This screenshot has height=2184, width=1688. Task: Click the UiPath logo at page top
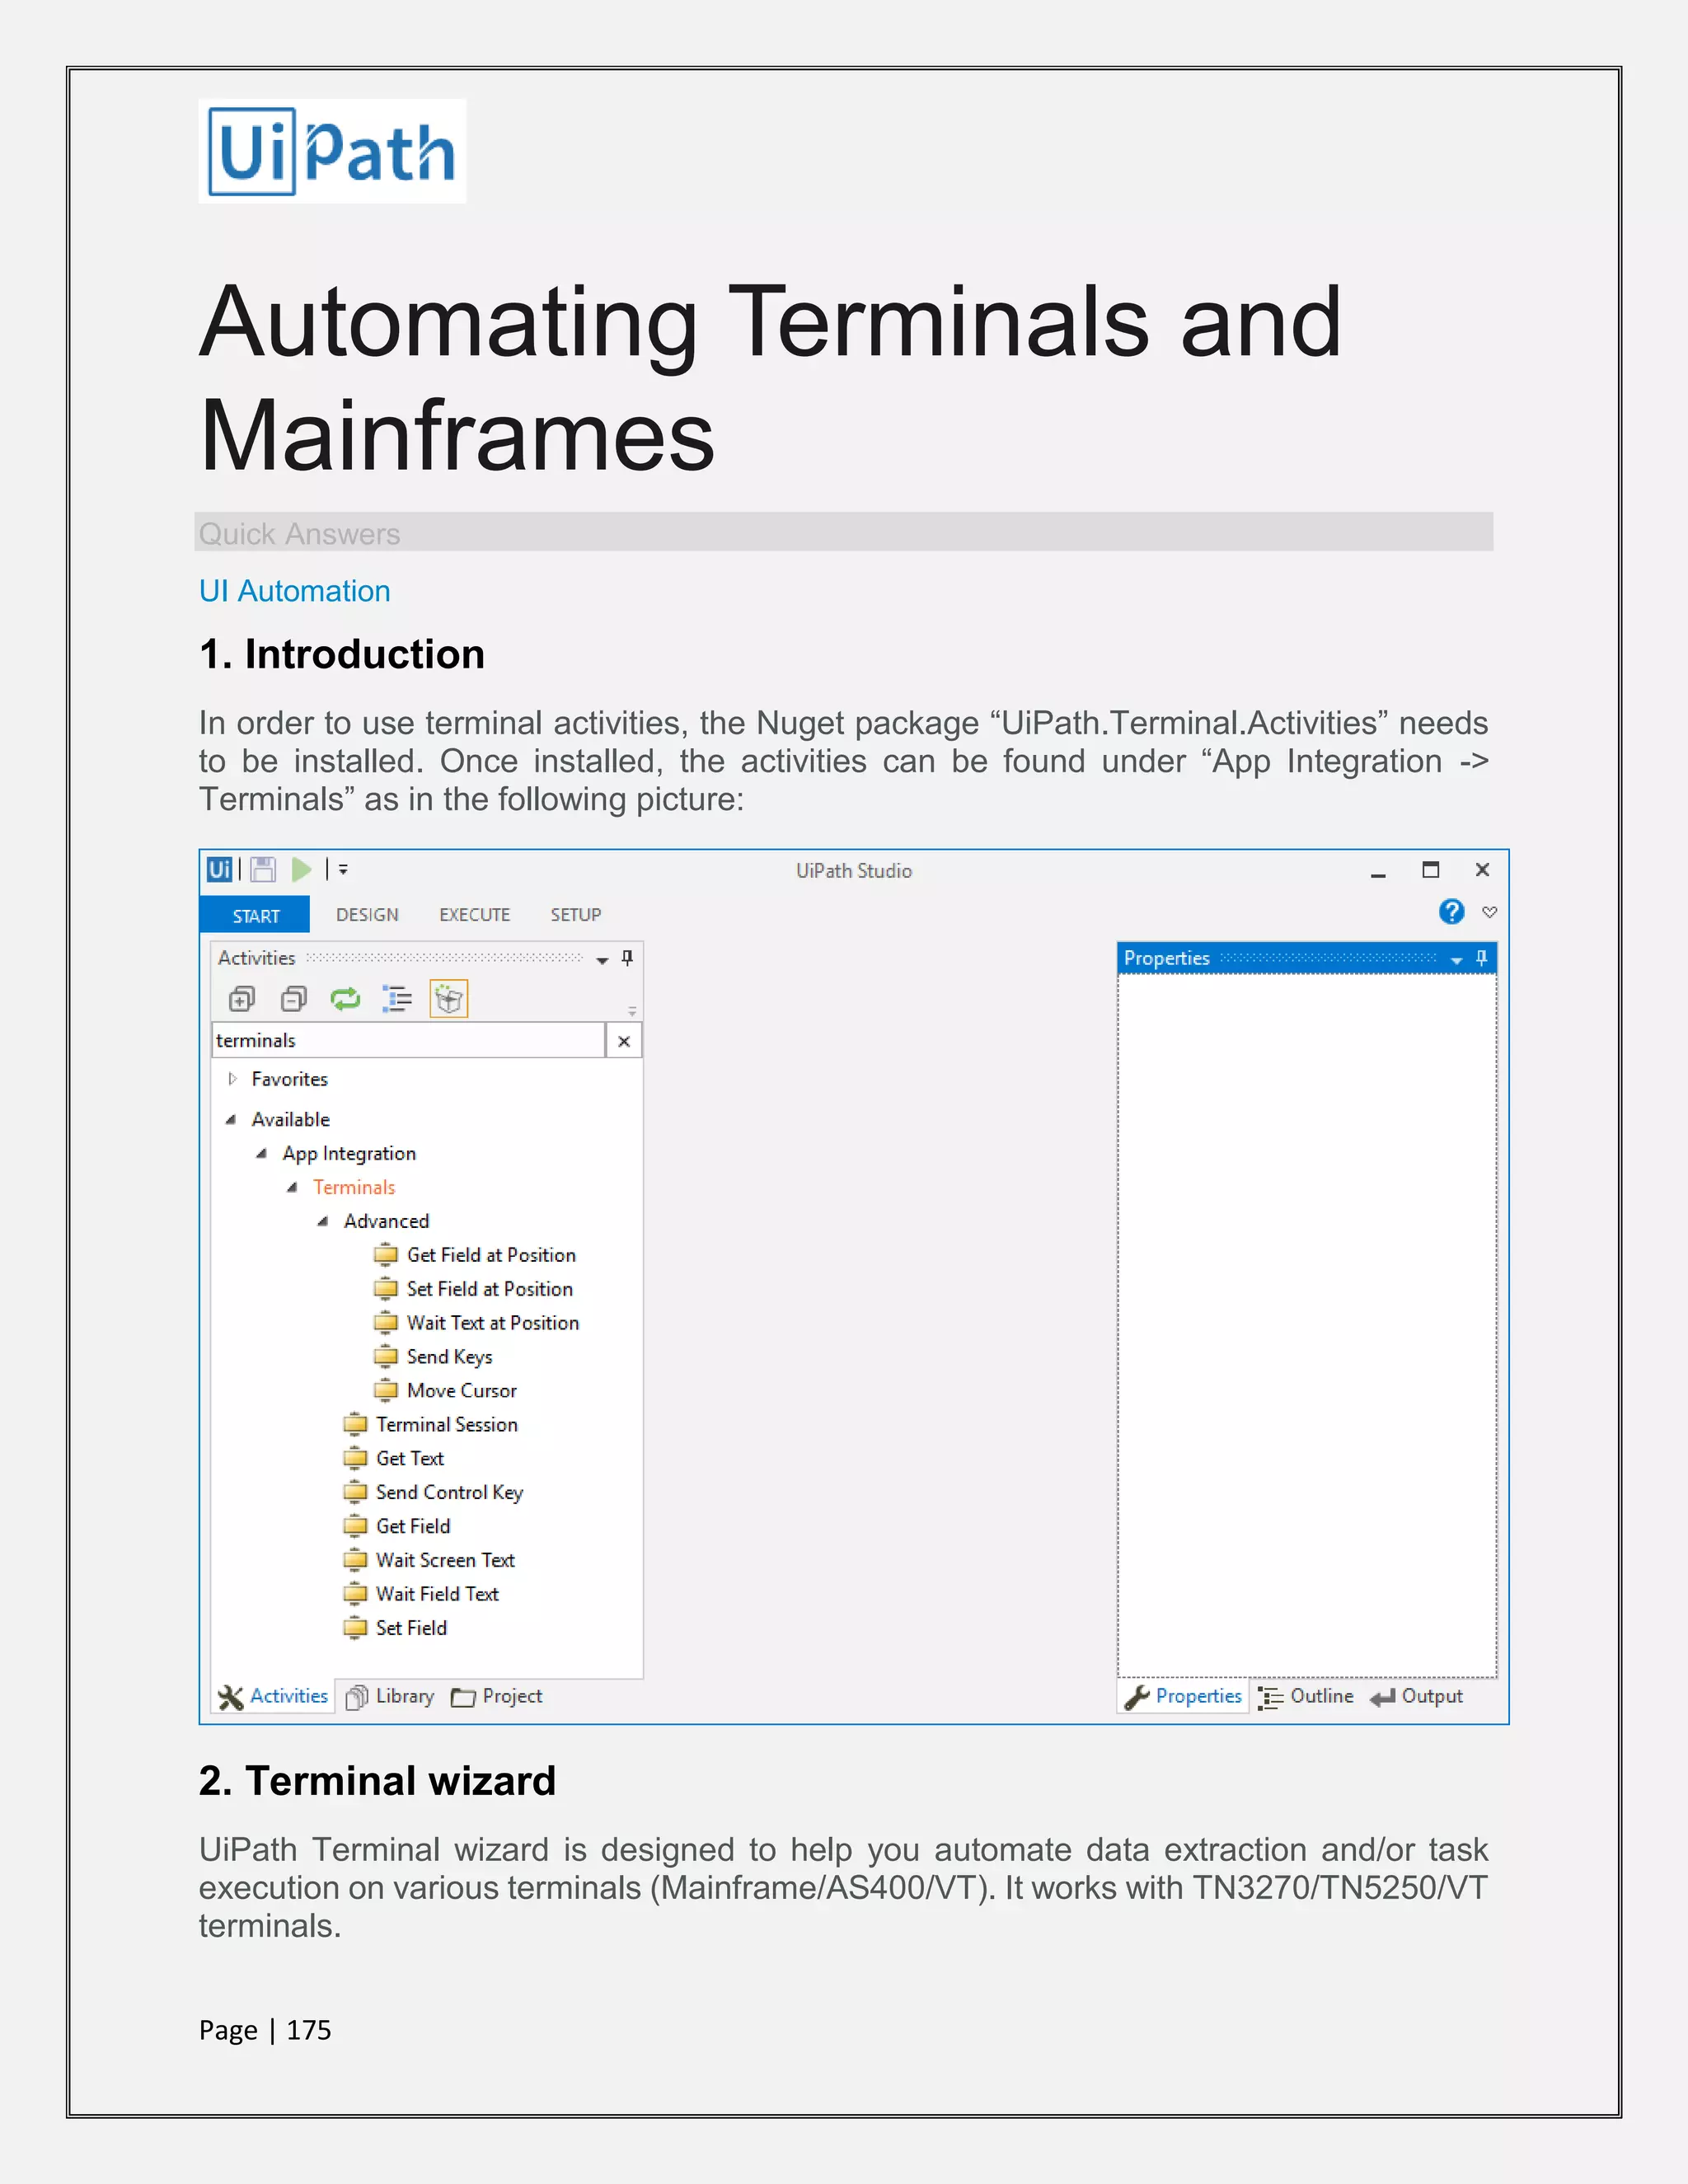click(332, 151)
